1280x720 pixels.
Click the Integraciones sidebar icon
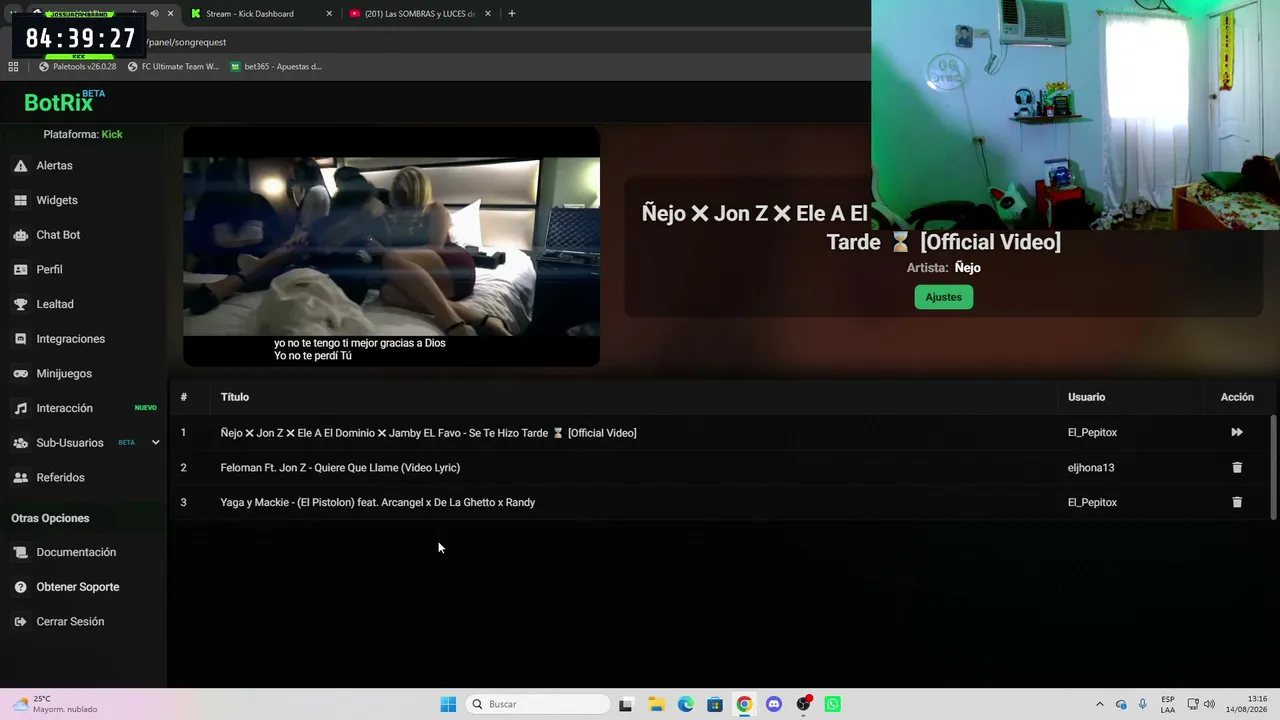click(20, 339)
